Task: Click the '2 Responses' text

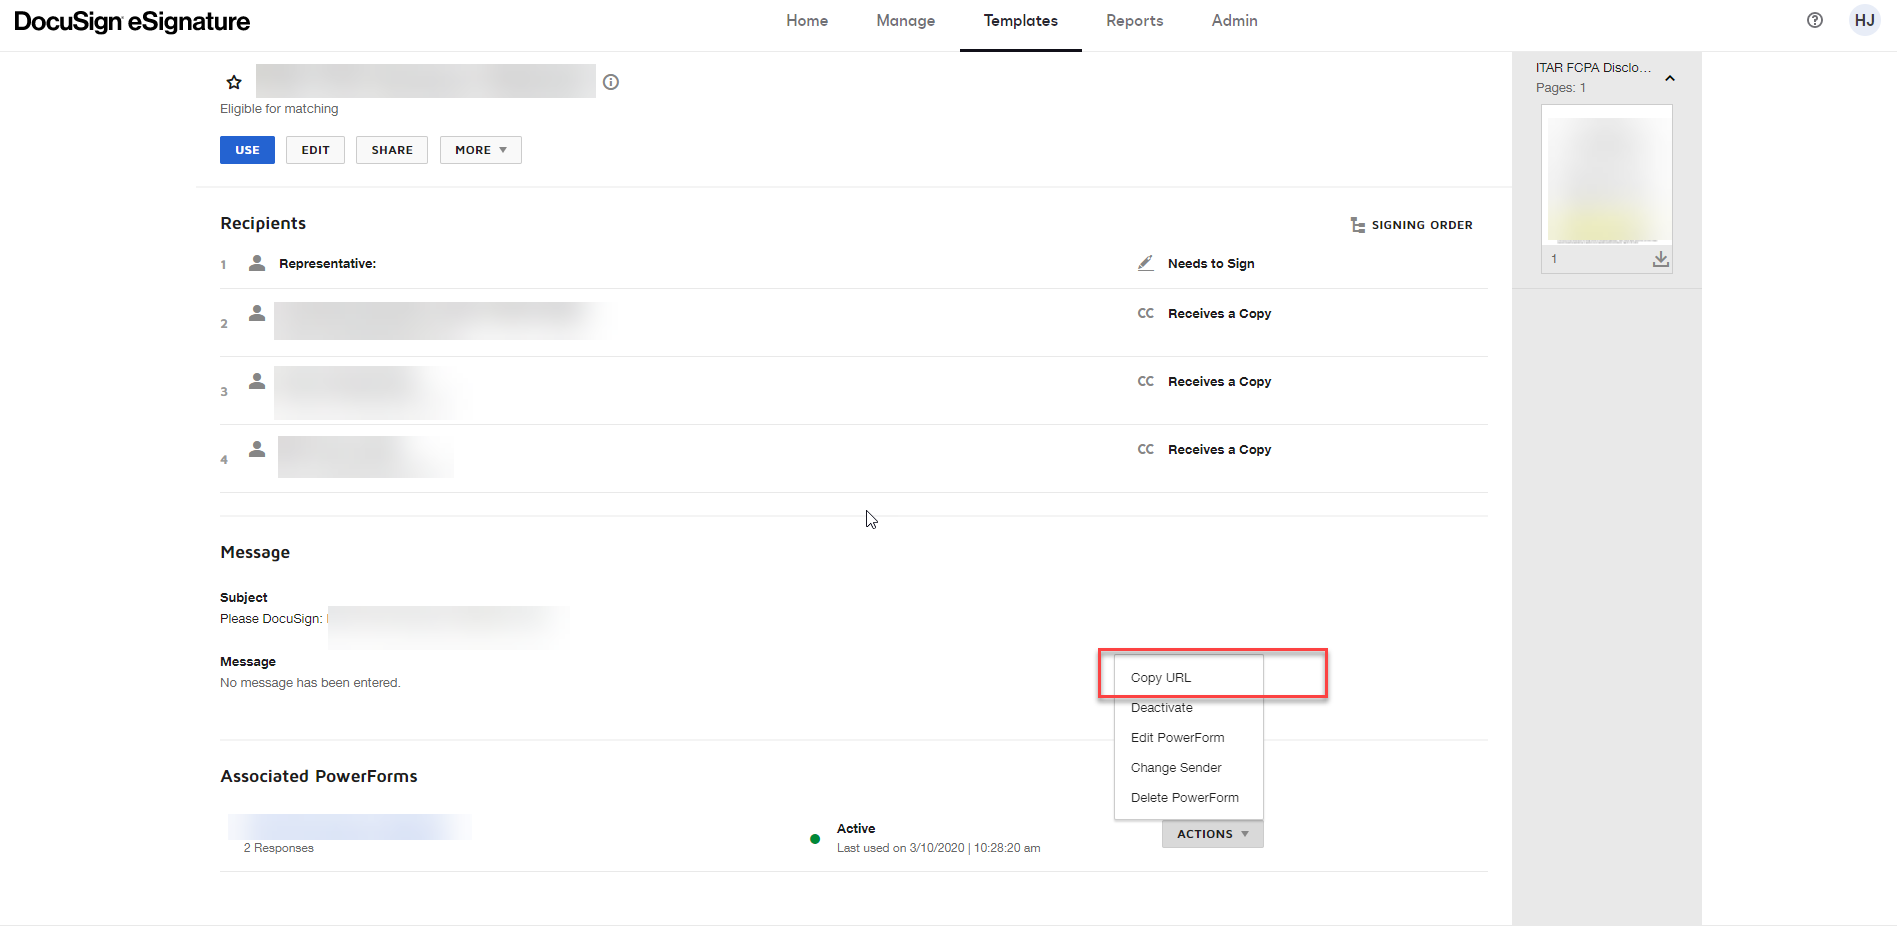Action: 279,848
